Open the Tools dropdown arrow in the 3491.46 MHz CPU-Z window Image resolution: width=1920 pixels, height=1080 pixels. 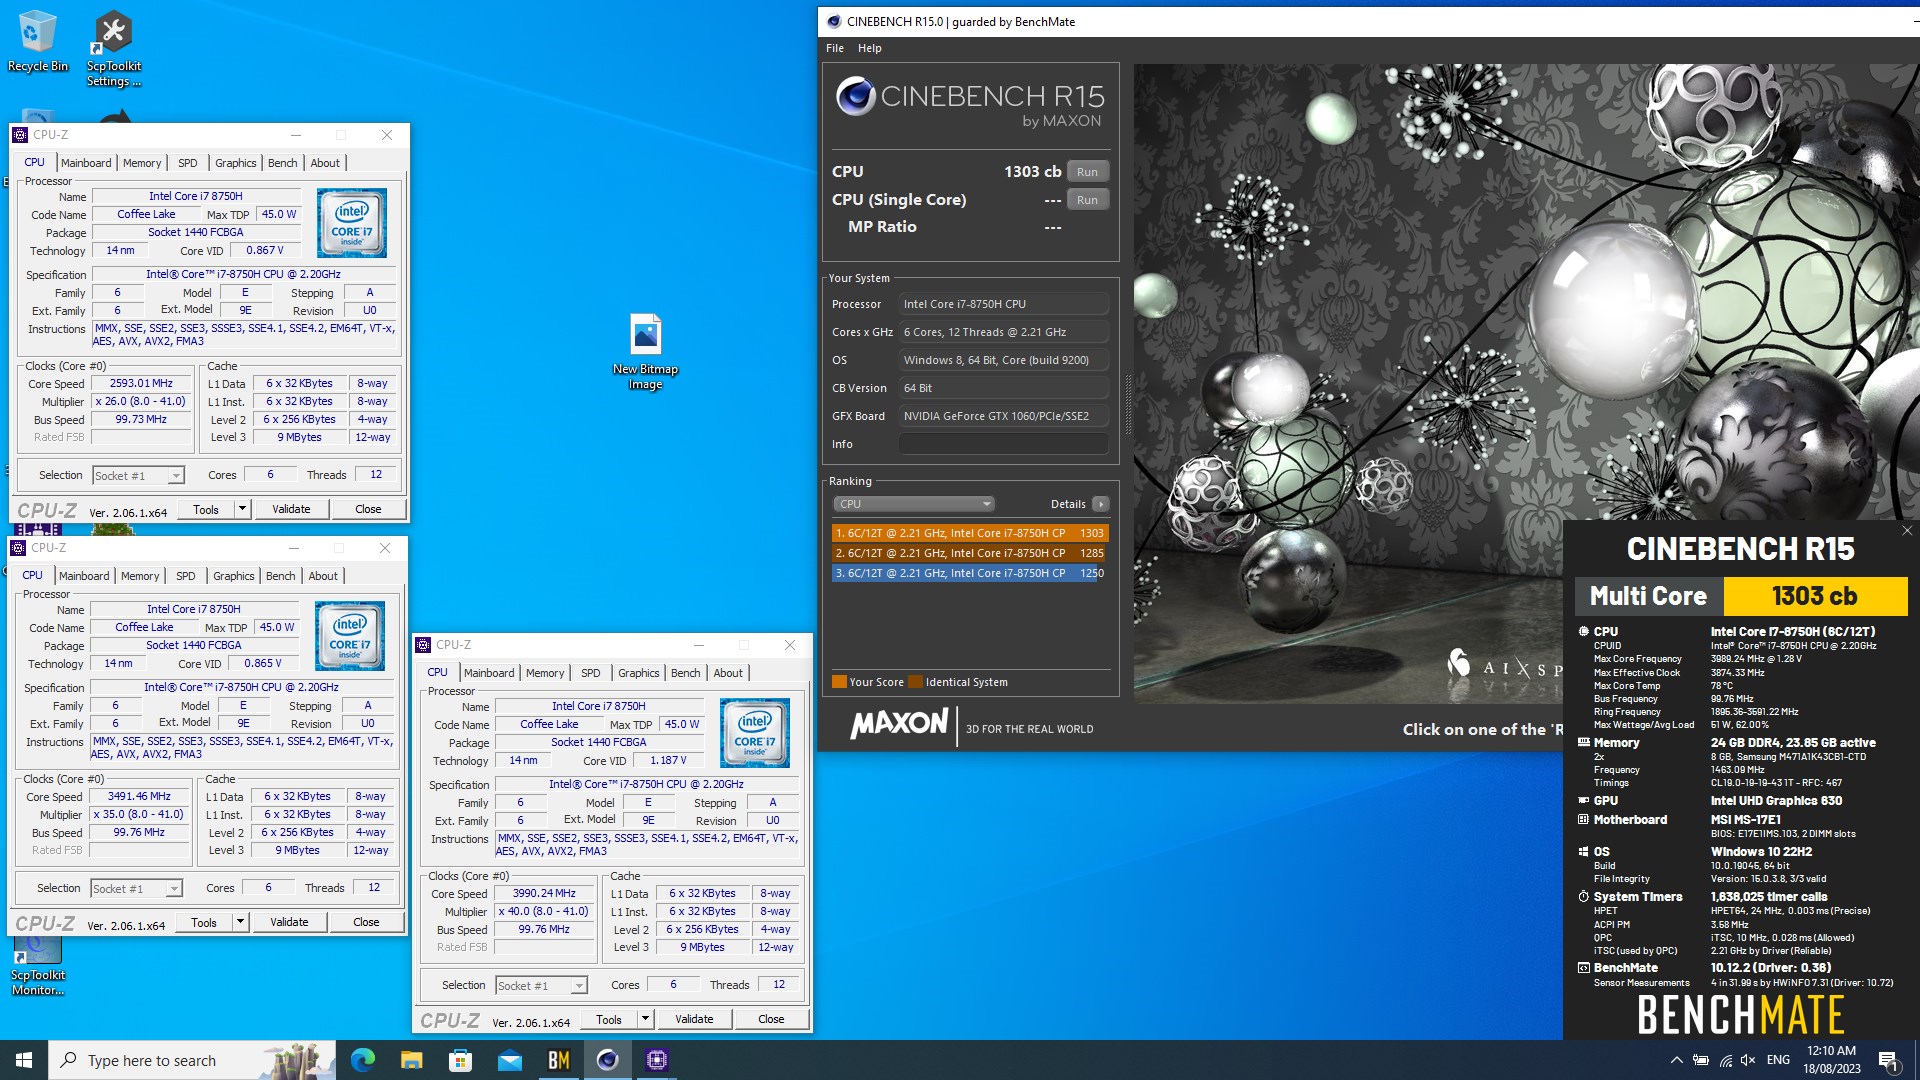(239, 922)
